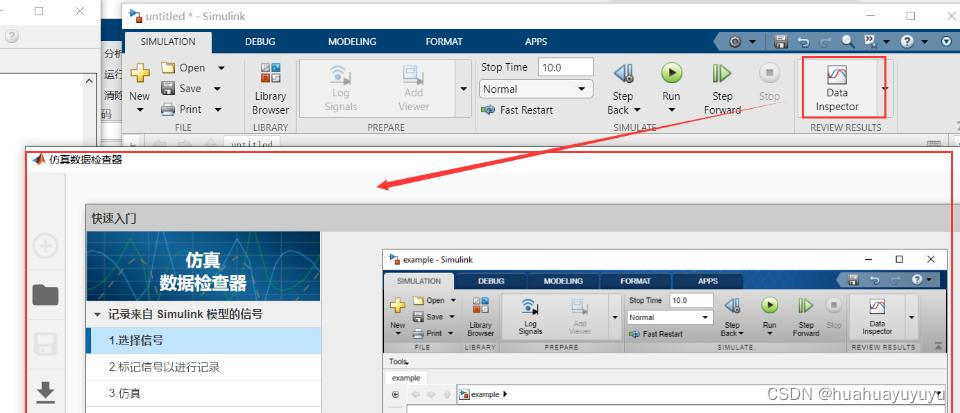Expand the REVIEW RESULTS gallery arrow beside Data Inspector
The height and width of the screenshot is (413, 960).
click(x=885, y=89)
